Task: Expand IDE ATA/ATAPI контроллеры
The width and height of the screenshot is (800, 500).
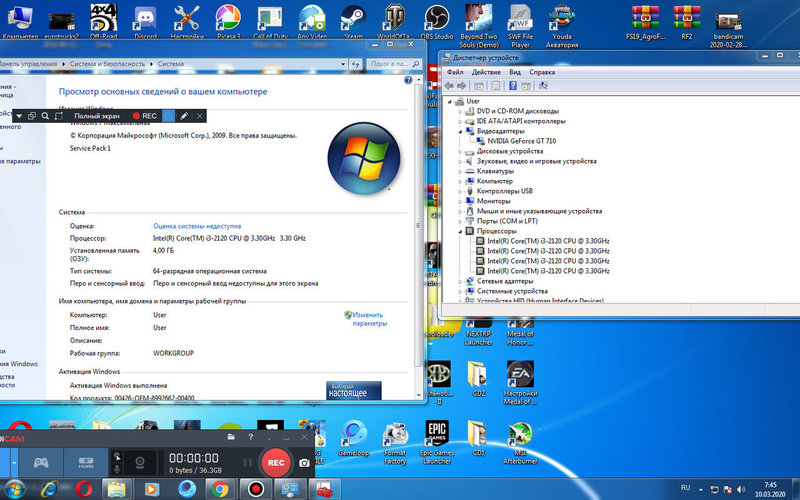Action: (460, 121)
